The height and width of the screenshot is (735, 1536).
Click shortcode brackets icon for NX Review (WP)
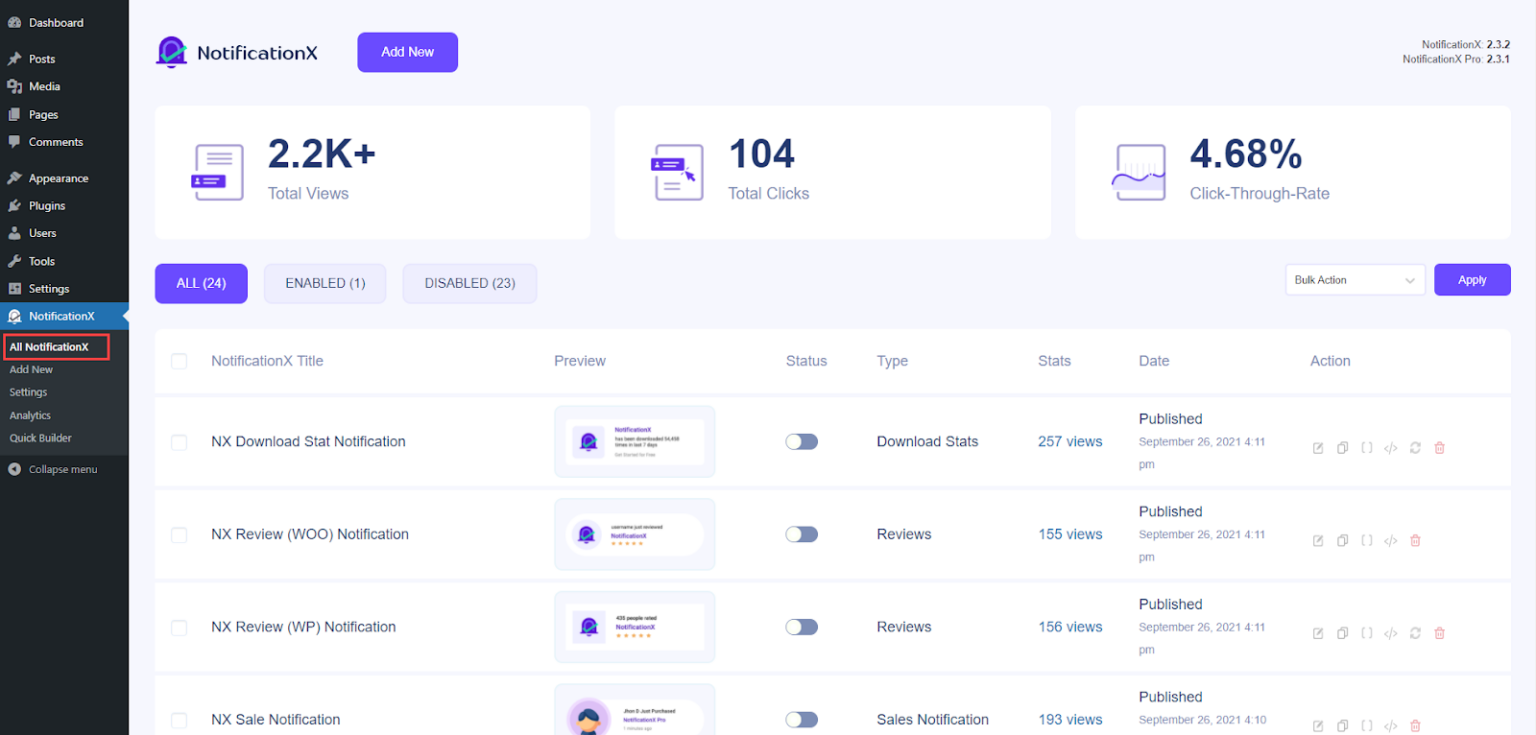(x=1366, y=632)
